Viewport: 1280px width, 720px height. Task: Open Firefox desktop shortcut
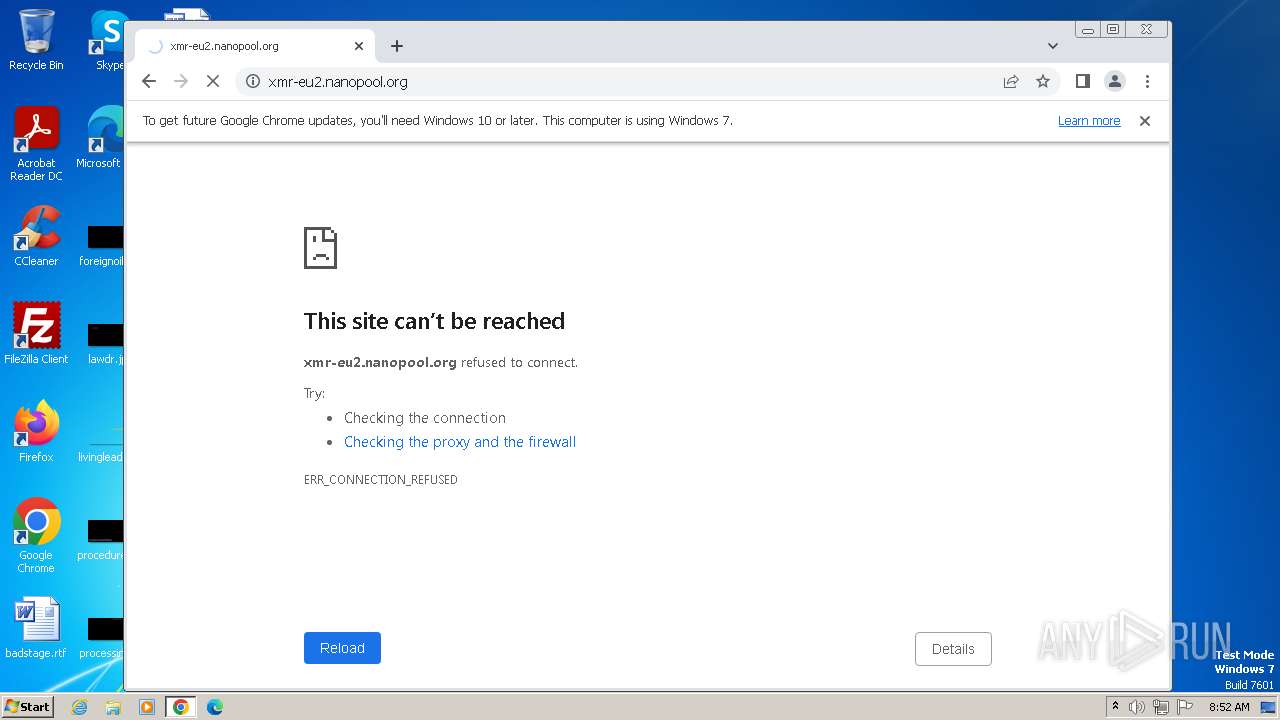pyautogui.click(x=36, y=432)
